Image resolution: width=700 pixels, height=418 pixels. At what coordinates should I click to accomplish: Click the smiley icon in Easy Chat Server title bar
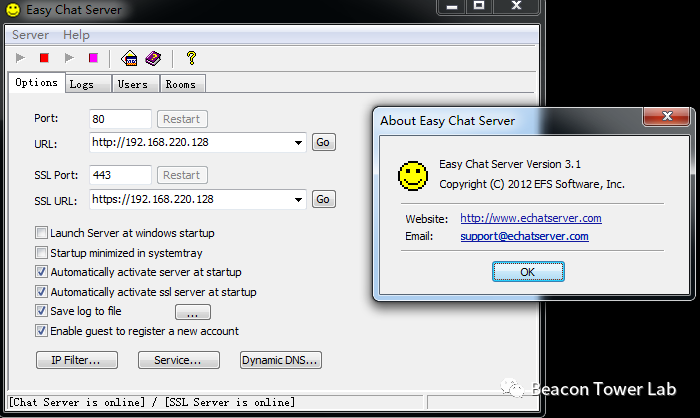[13, 10]
